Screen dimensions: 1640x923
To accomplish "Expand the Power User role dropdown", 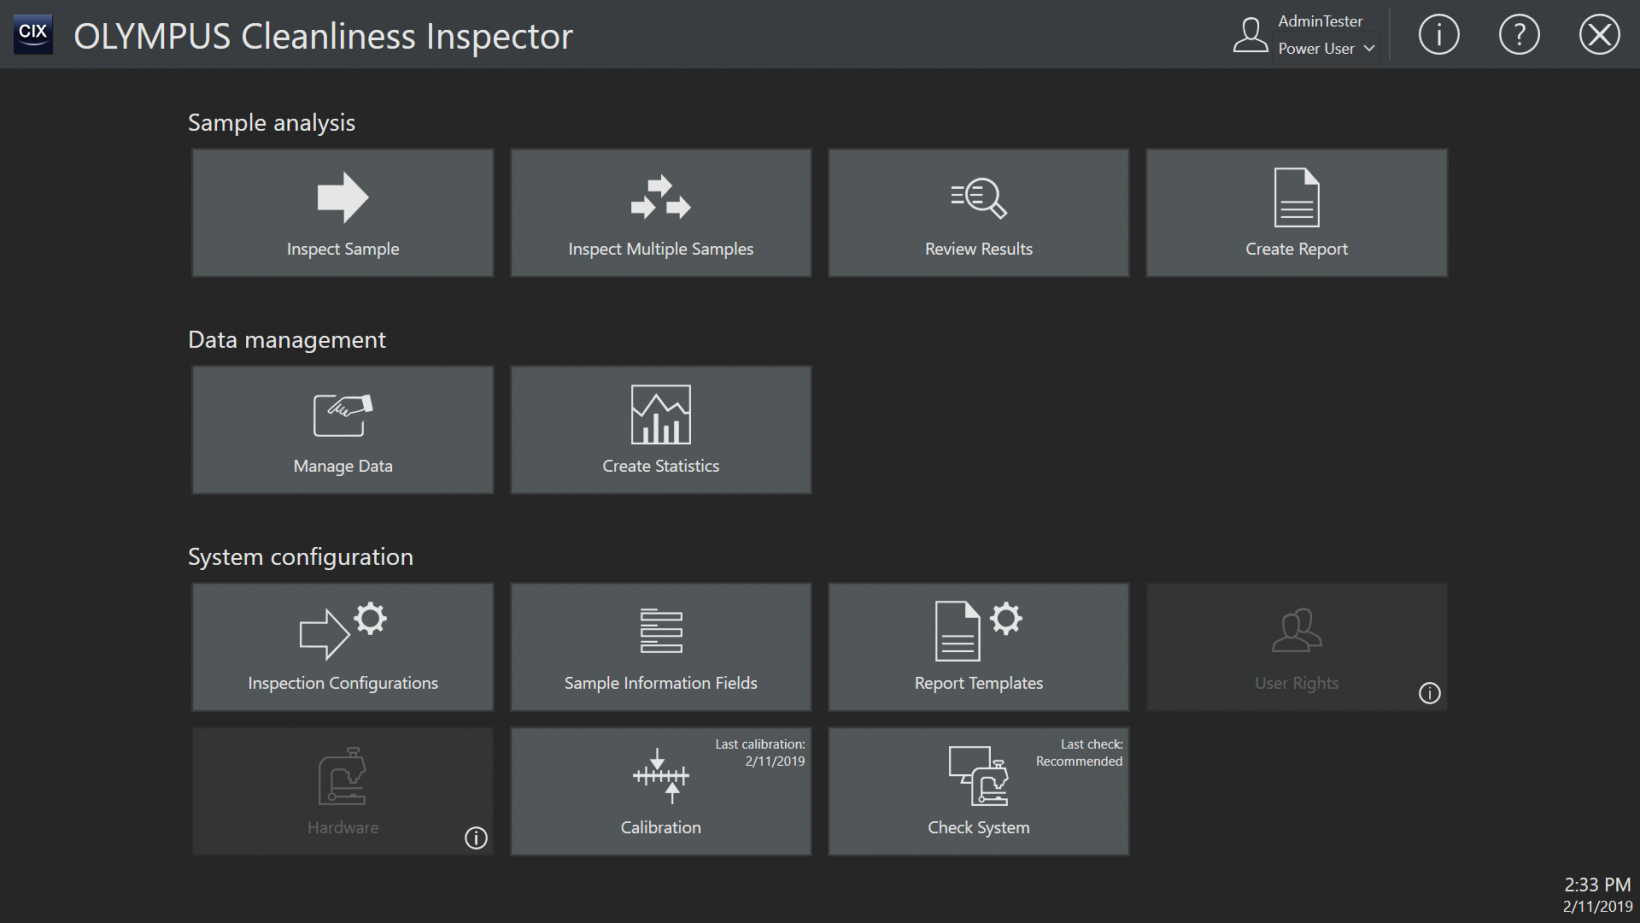I will [1326, 49].
